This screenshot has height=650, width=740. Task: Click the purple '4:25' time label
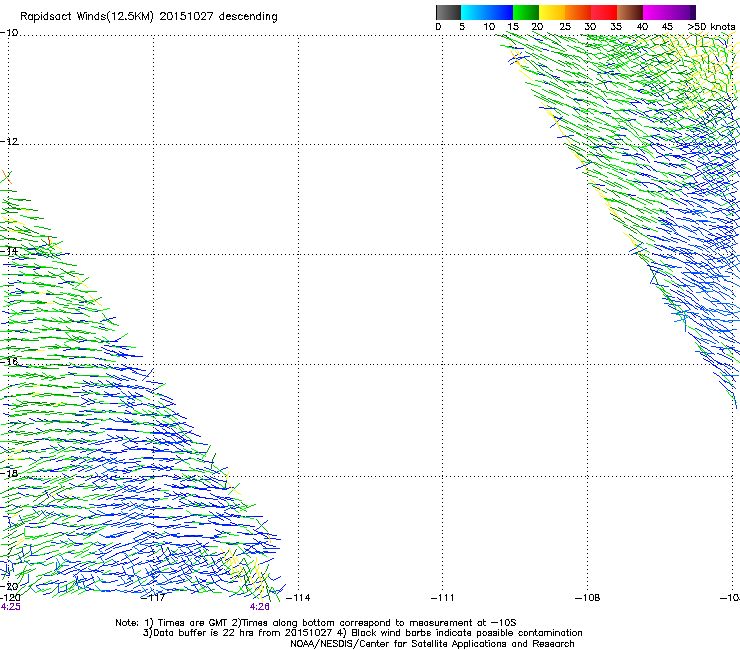(x=10, y=607)
